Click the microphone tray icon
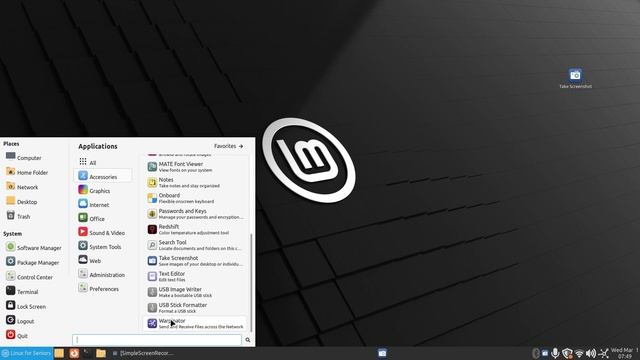The image size is (640, 360). pyautogui.click(x=555, y=353)
